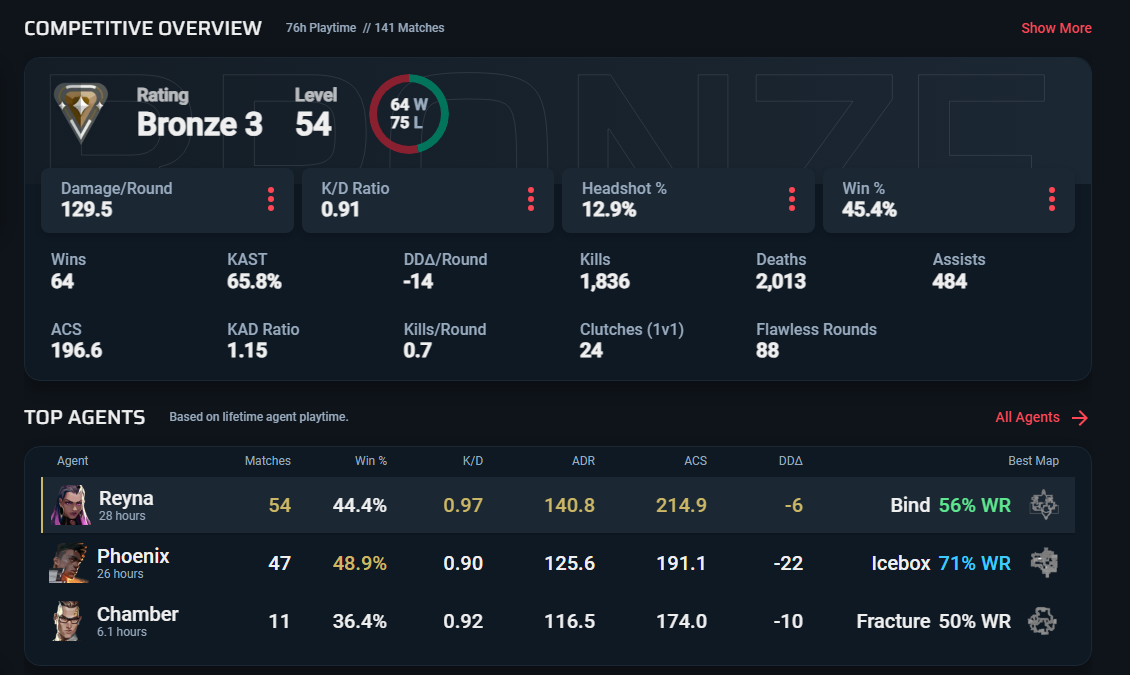
Task: Open the Headshot % three-dot menu
Action: 792,200
